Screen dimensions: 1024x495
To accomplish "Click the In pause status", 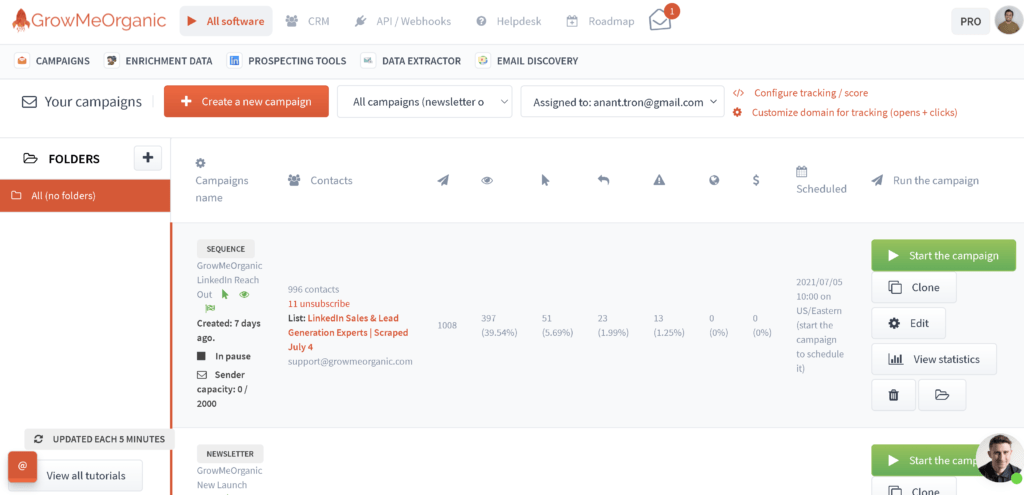I will 223,356.
